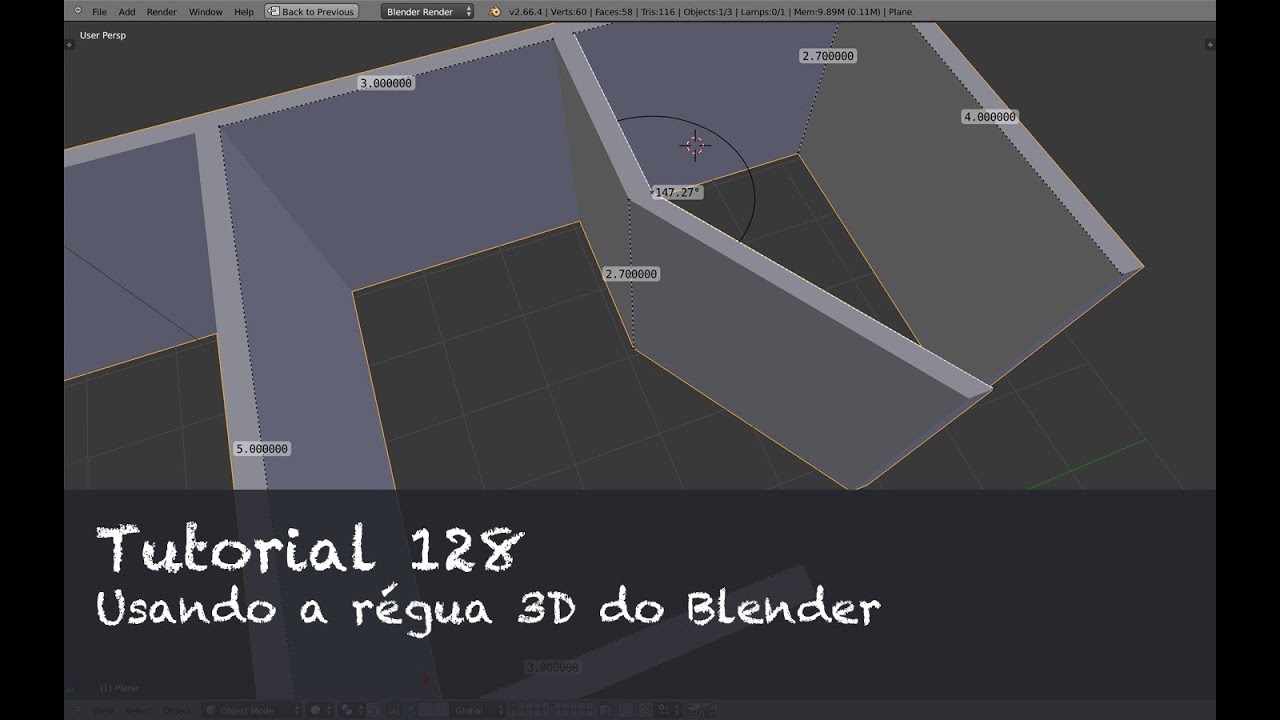Screen dimensions: 1280x720
Task: Open the Info editor type selector icon
Action: [76, 11]
